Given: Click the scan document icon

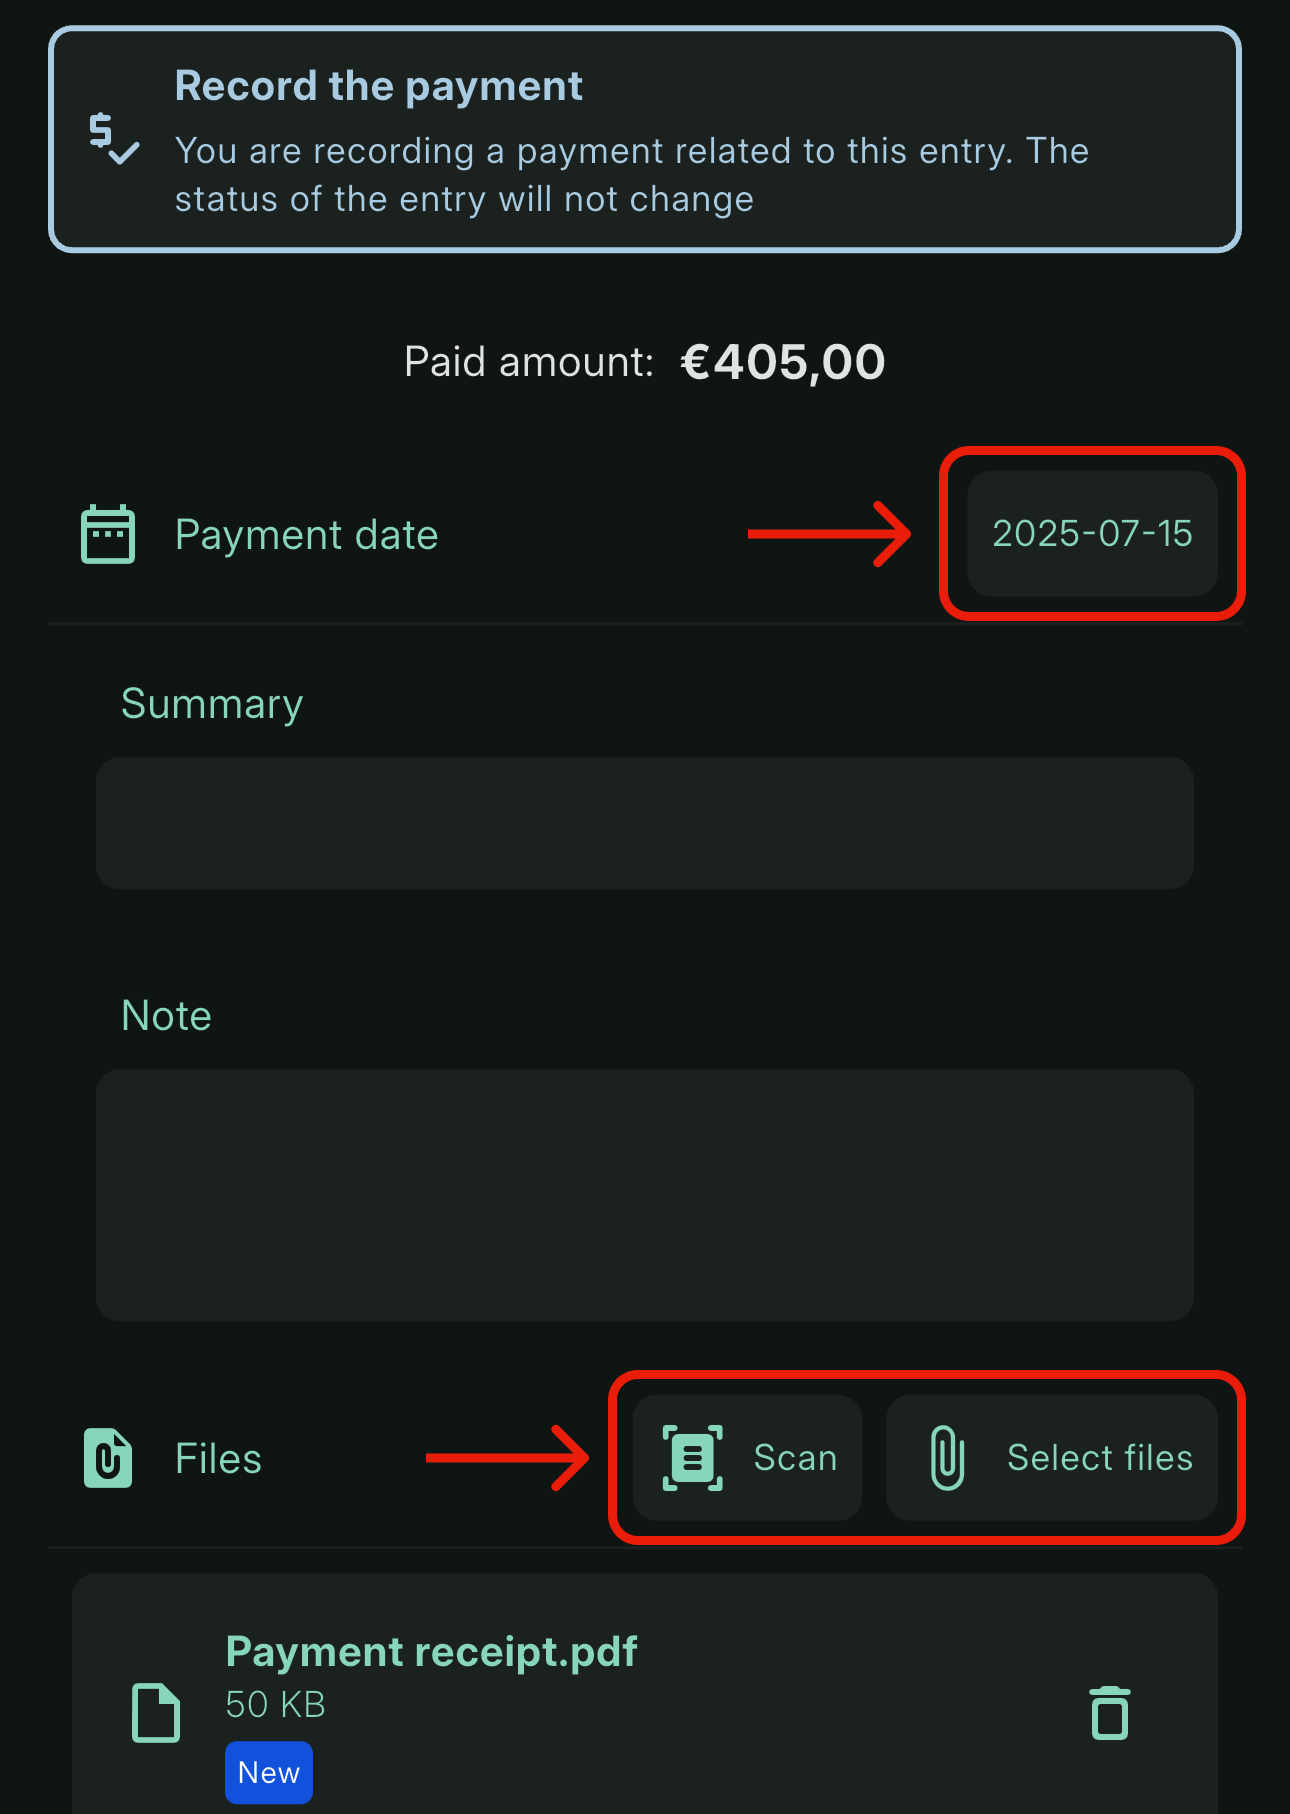Looking at the screenshot, I should coord(693,1458).
